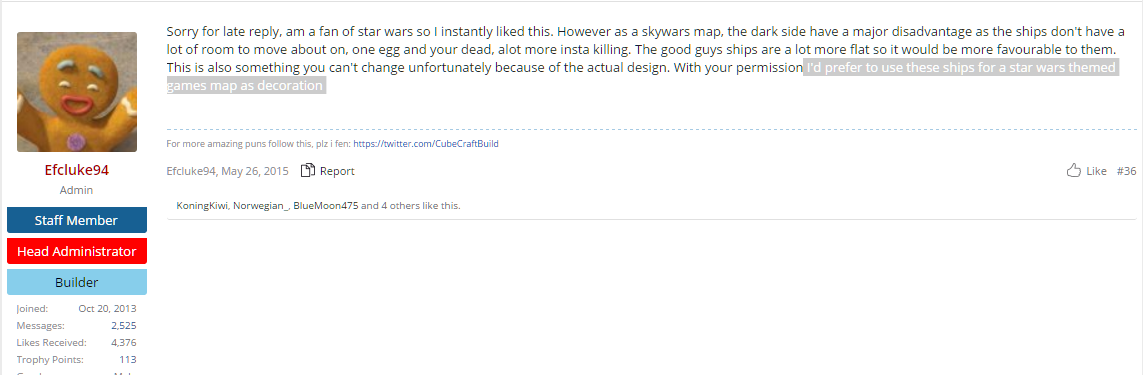Click the Staff Member banner
1143x375 pixels.
pyautogui.click(x=77, y=220)
